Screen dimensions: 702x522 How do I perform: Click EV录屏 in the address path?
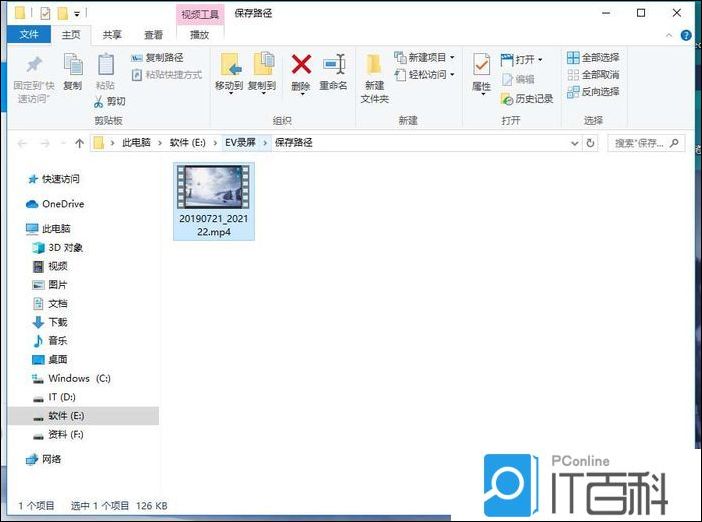pos(240,143)
